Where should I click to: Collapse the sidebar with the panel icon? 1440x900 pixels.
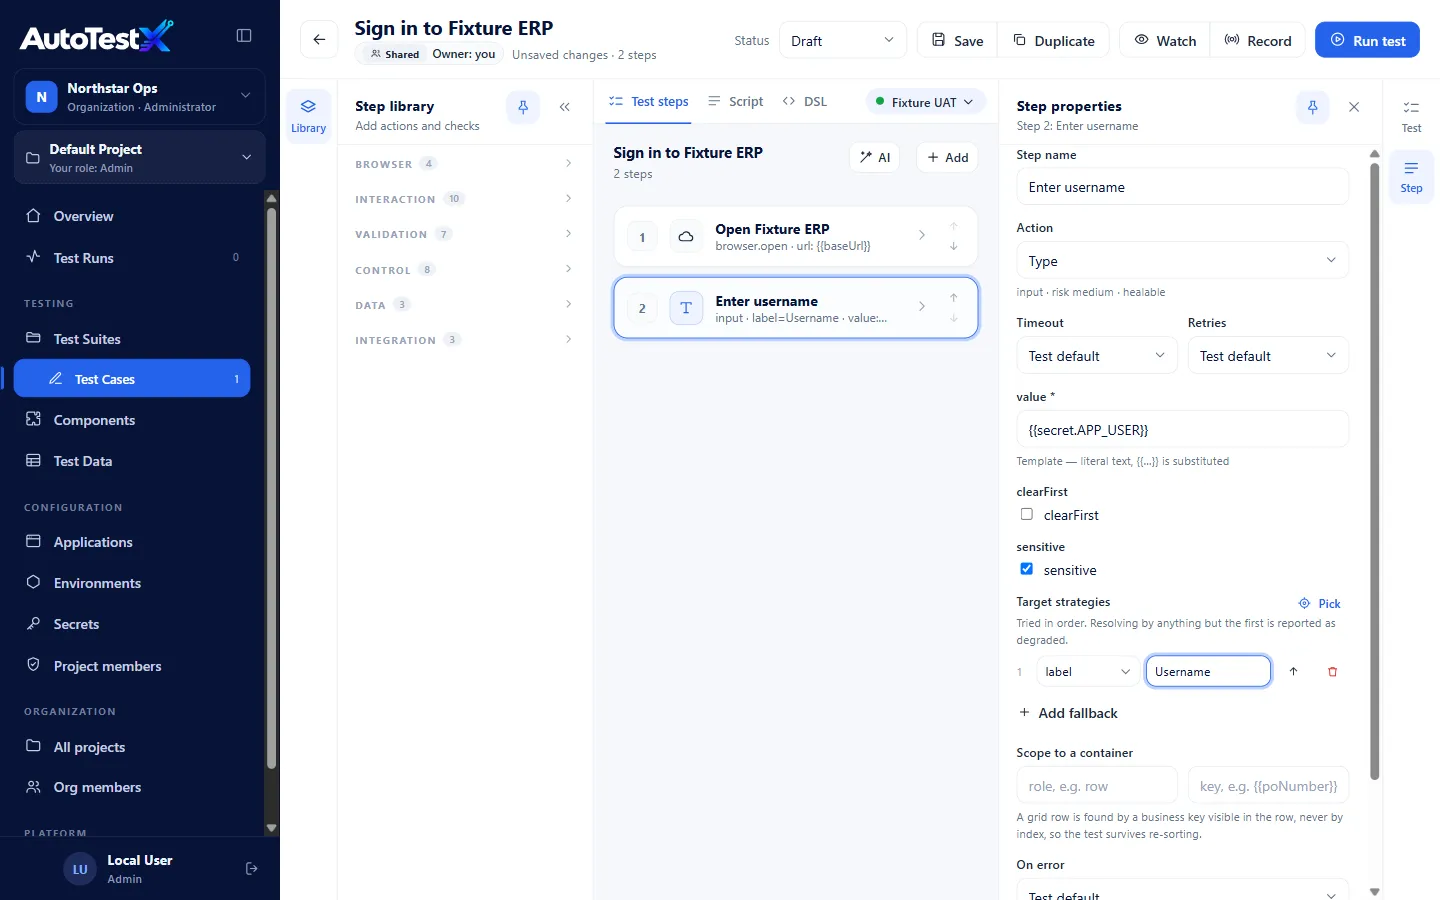[x=244, y=36]
